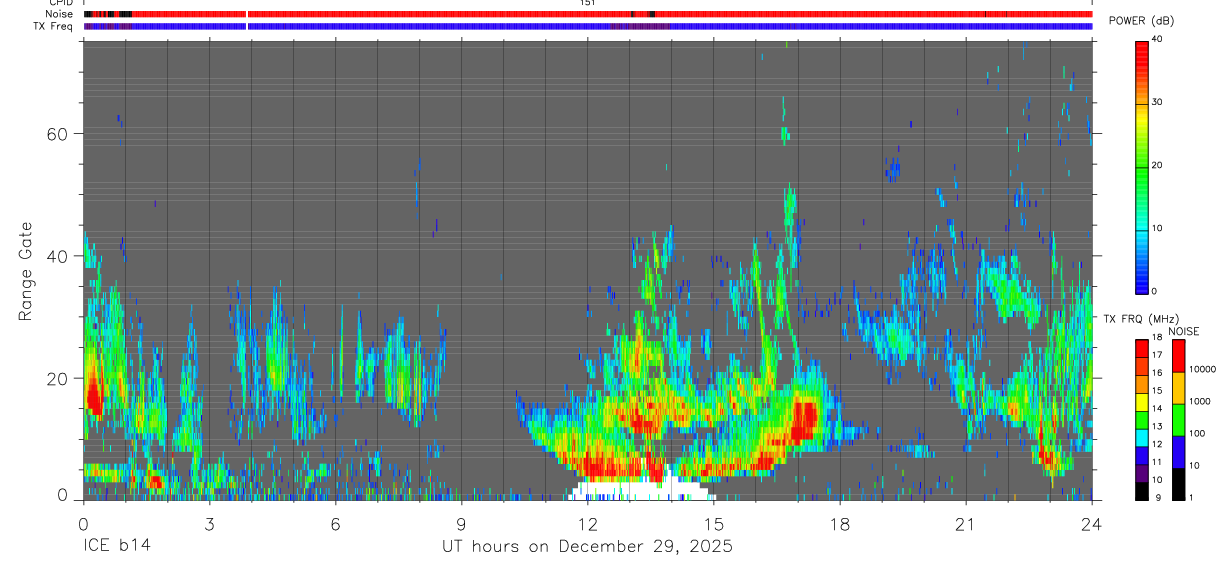
Task: Click the Noise row label at the top
Action: coord(59,14)
